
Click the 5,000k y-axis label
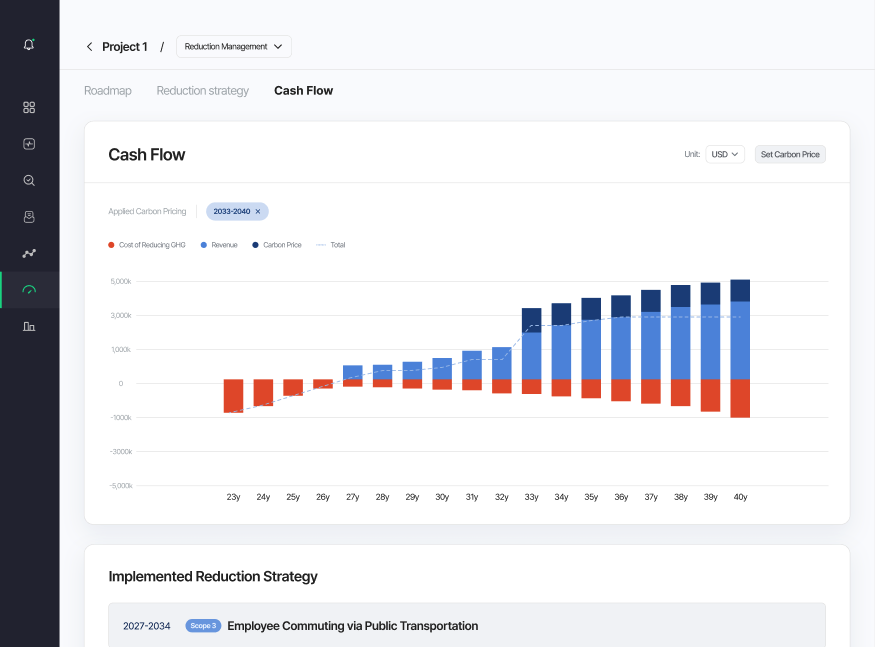(x=121, y=281)
